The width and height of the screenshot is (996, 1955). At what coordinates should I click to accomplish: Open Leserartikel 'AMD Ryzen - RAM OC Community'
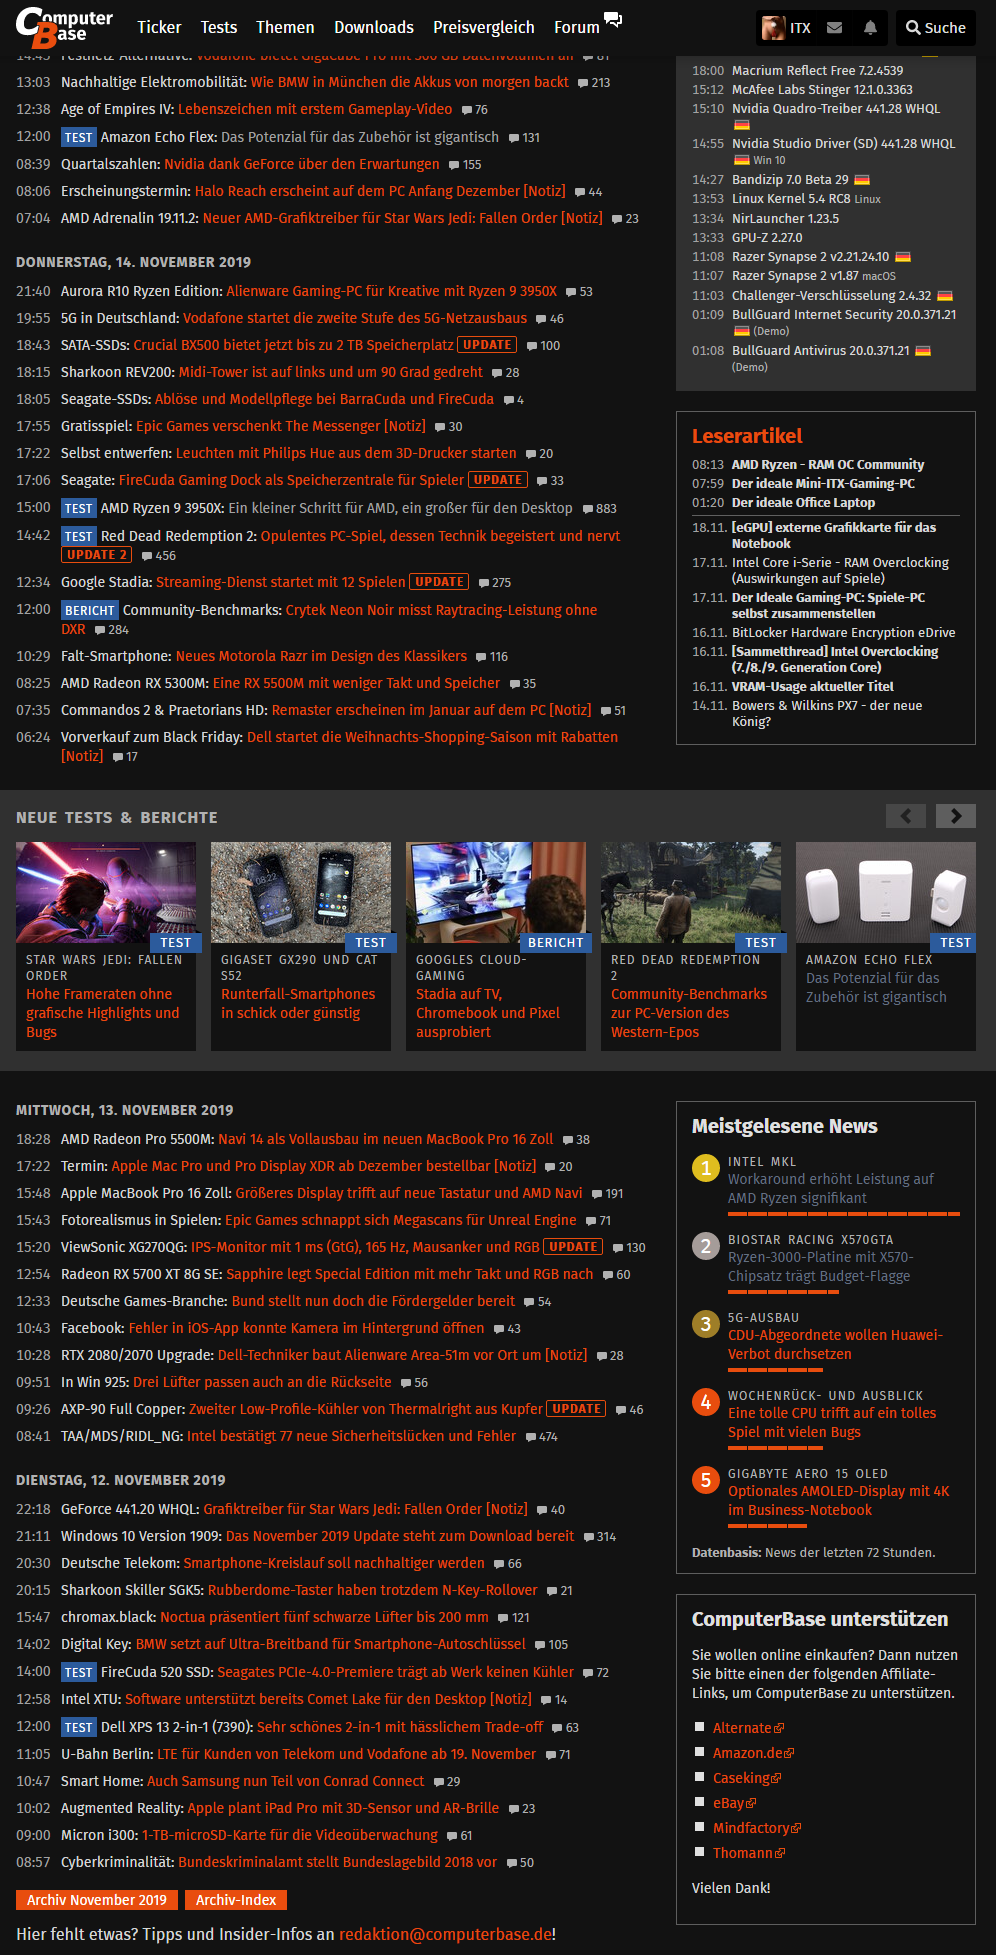click(828, 465)
